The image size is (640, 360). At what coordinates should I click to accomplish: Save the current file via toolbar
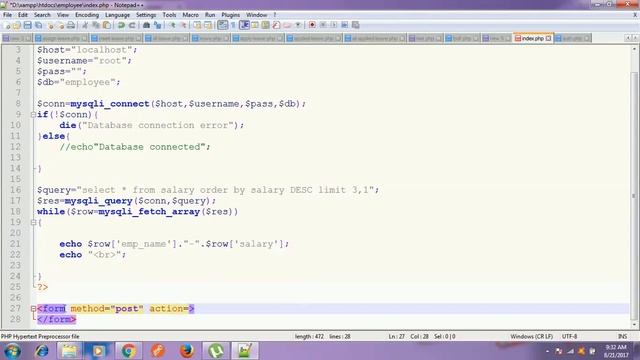pos(27,25)
